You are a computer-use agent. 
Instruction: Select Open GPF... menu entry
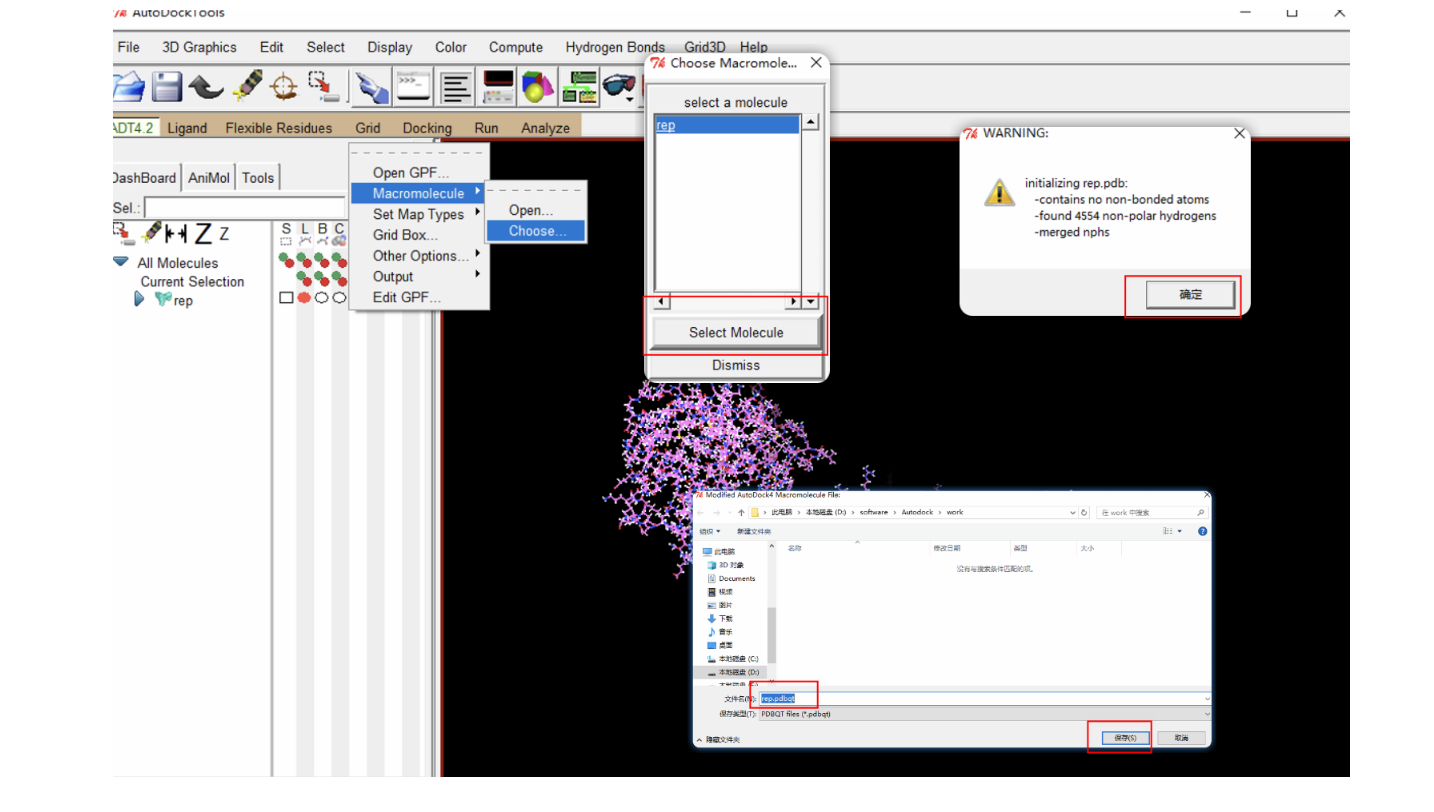pyautogui.click(x=411, y=173)
